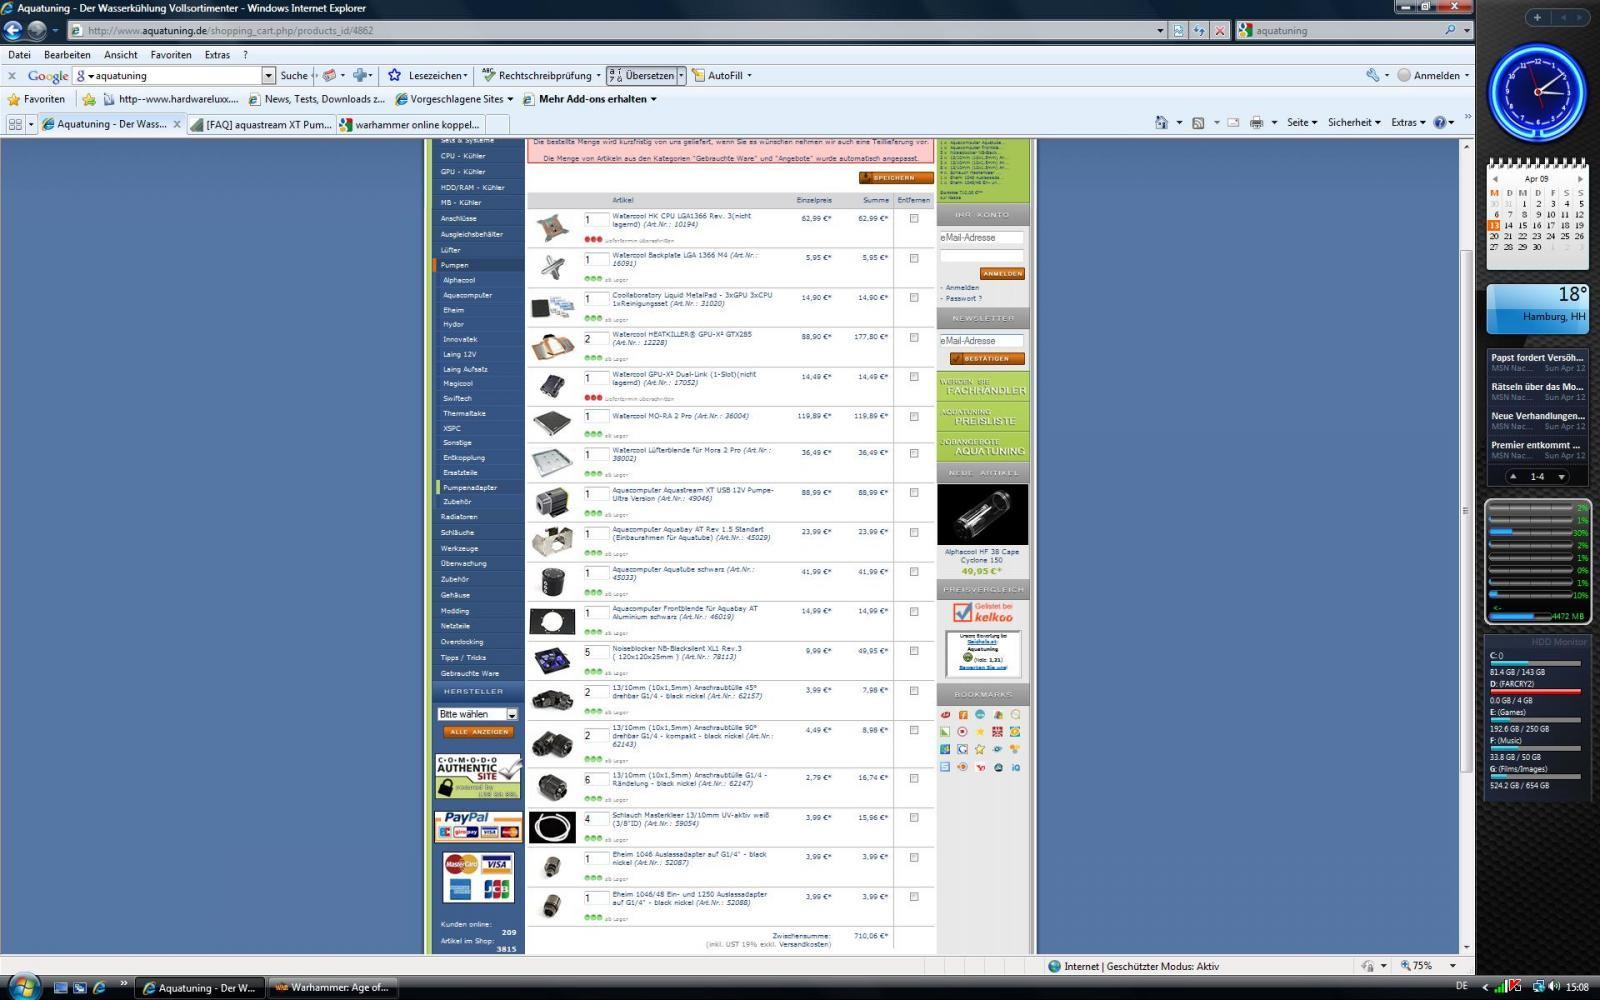Click the orange ANMELDEN login button
This screenshot has width=1600, height=1000.
pos(1002,273)
